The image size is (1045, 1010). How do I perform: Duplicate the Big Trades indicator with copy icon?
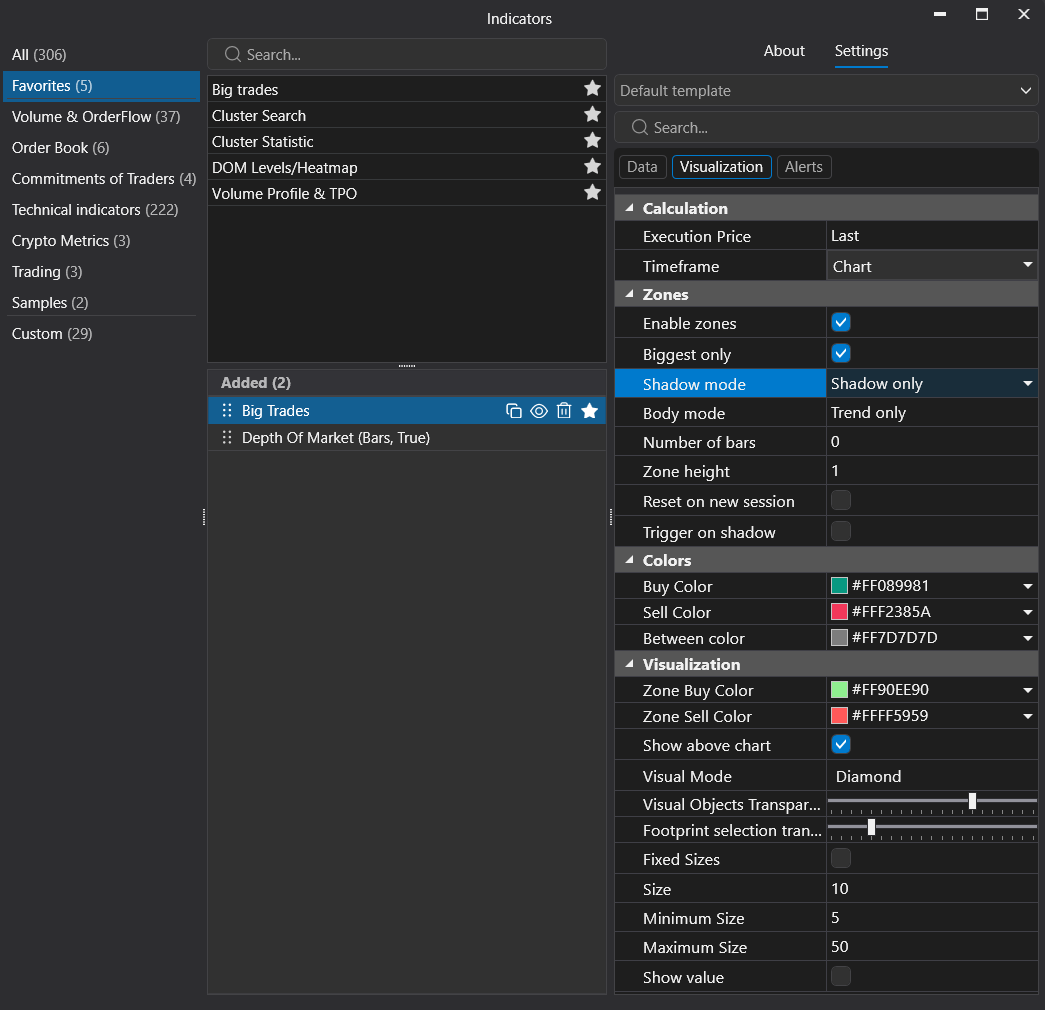point(513,411)
